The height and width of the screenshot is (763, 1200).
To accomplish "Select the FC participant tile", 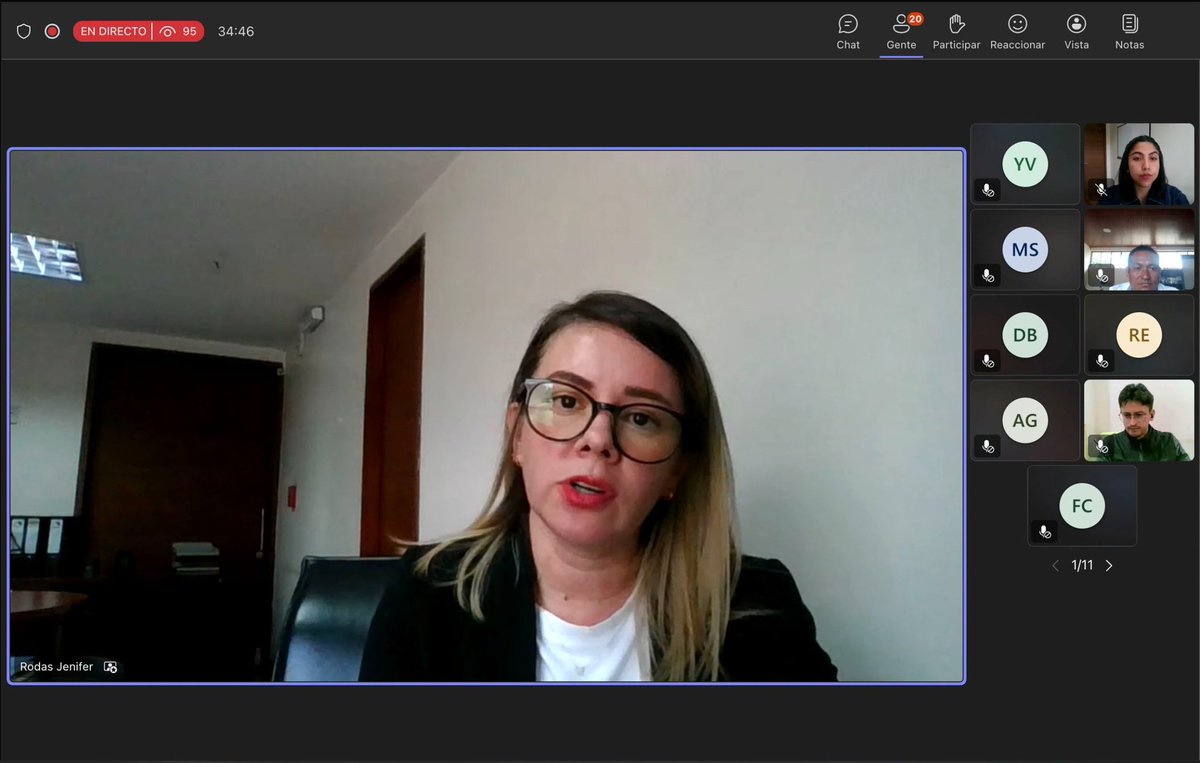I will click(1082, 505).
